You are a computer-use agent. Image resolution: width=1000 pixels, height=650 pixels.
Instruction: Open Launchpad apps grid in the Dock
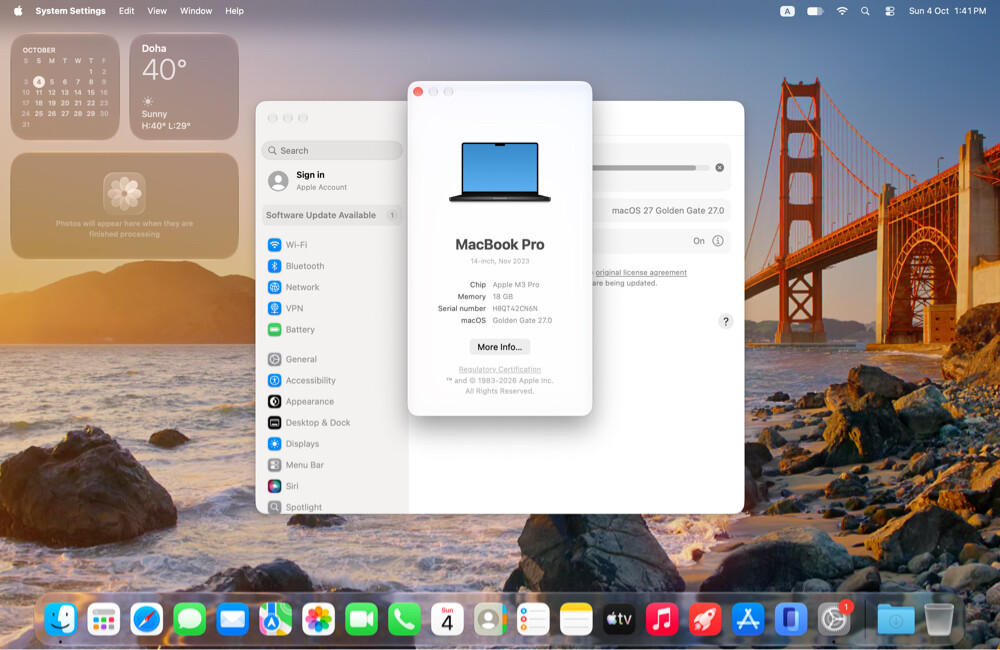[x=103, y=619]
